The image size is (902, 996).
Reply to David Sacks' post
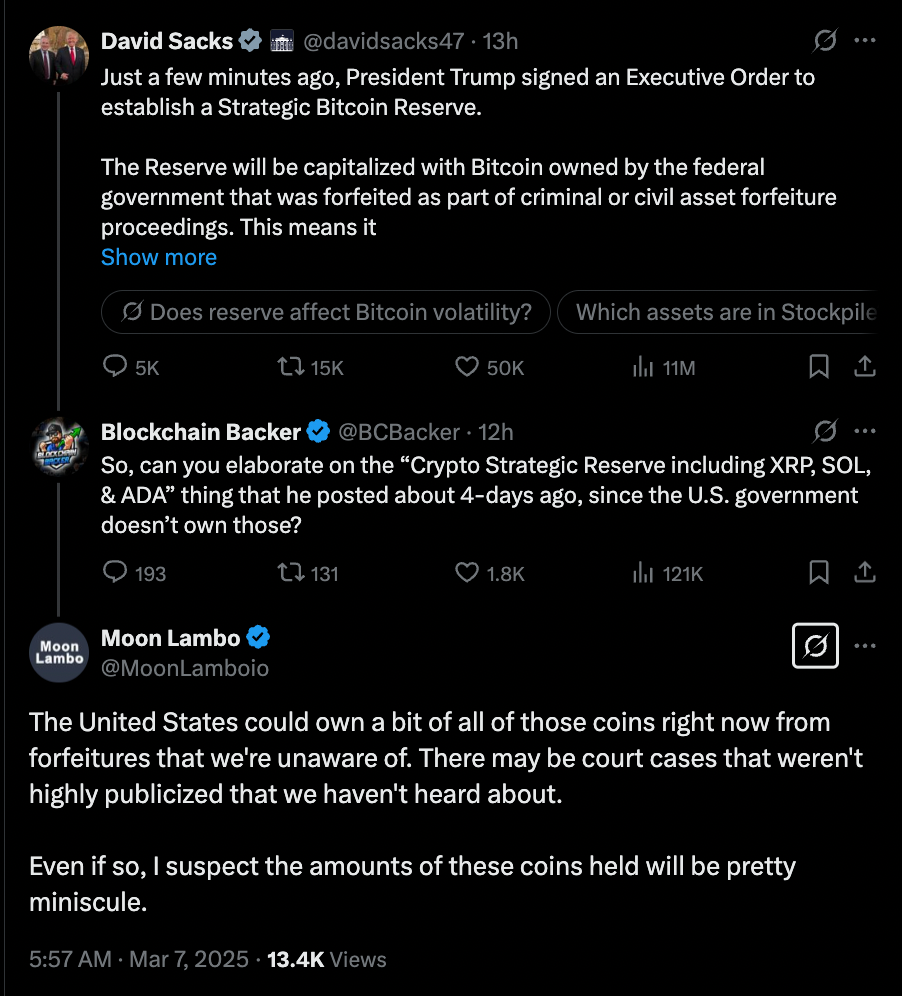coord(118,368)
